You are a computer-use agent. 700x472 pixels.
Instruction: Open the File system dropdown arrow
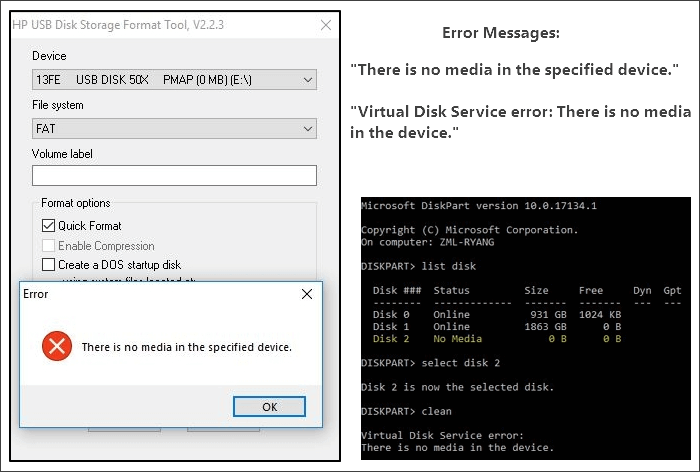306,129
